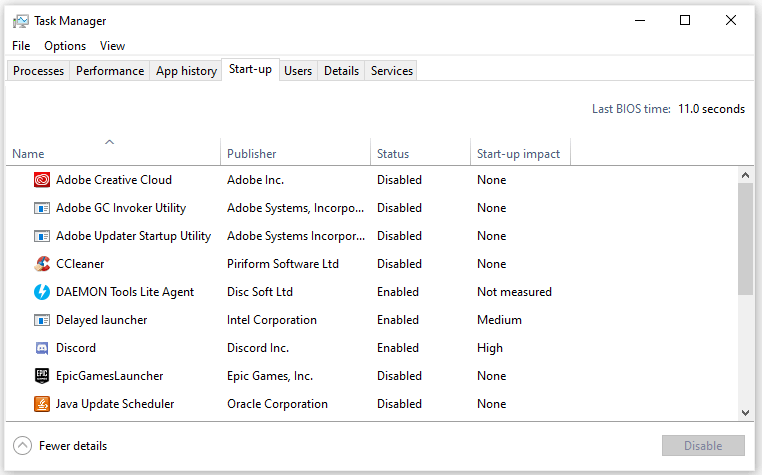Click the DAEMON Tools Lite Agent icon
762x475 pixels.
coord(42,292)
